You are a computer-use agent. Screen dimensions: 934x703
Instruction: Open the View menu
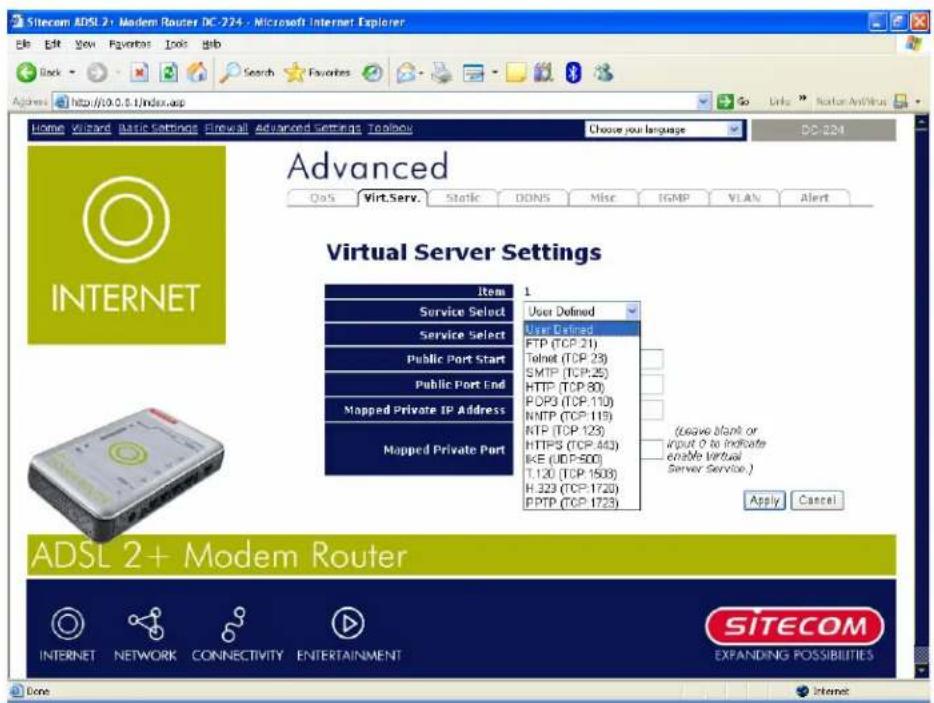(85, 44)
